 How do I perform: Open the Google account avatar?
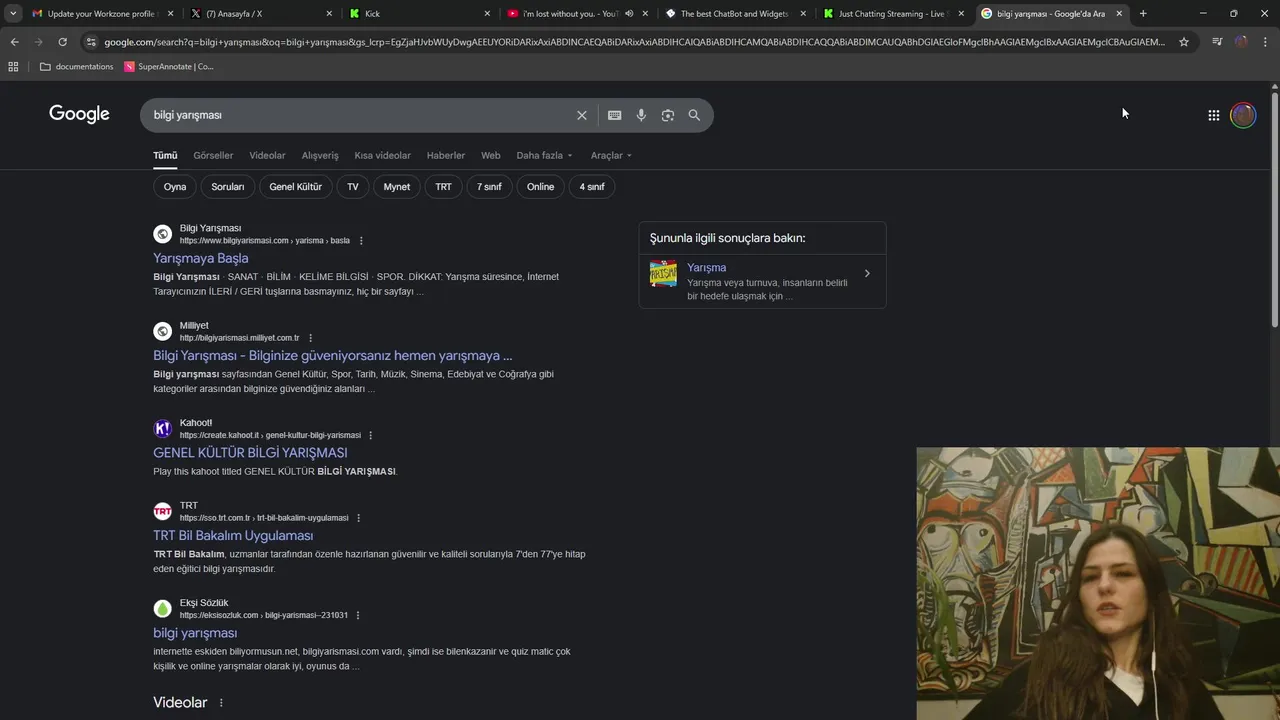[x=1243, y=115]
